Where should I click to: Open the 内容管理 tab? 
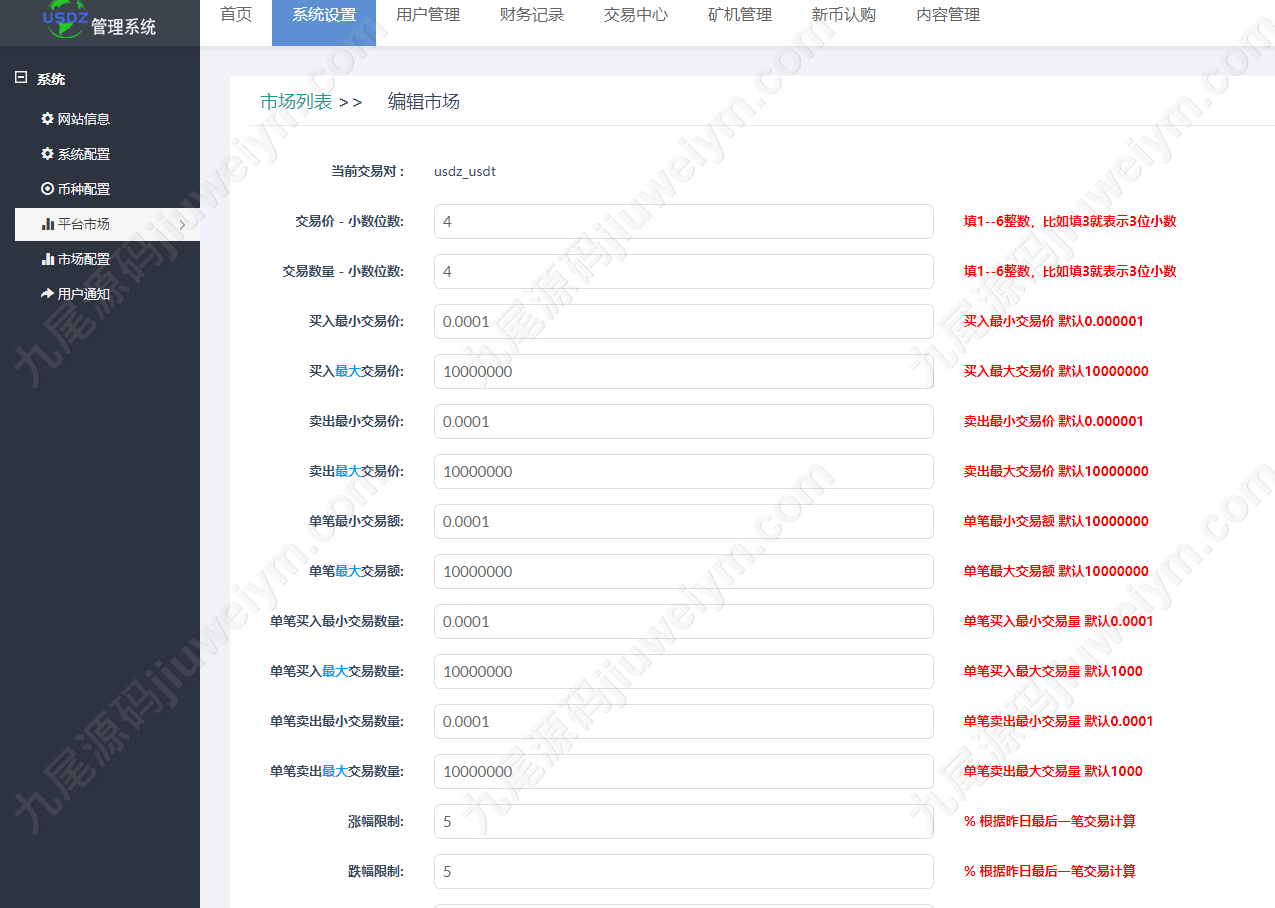click(x=948, y=15)
